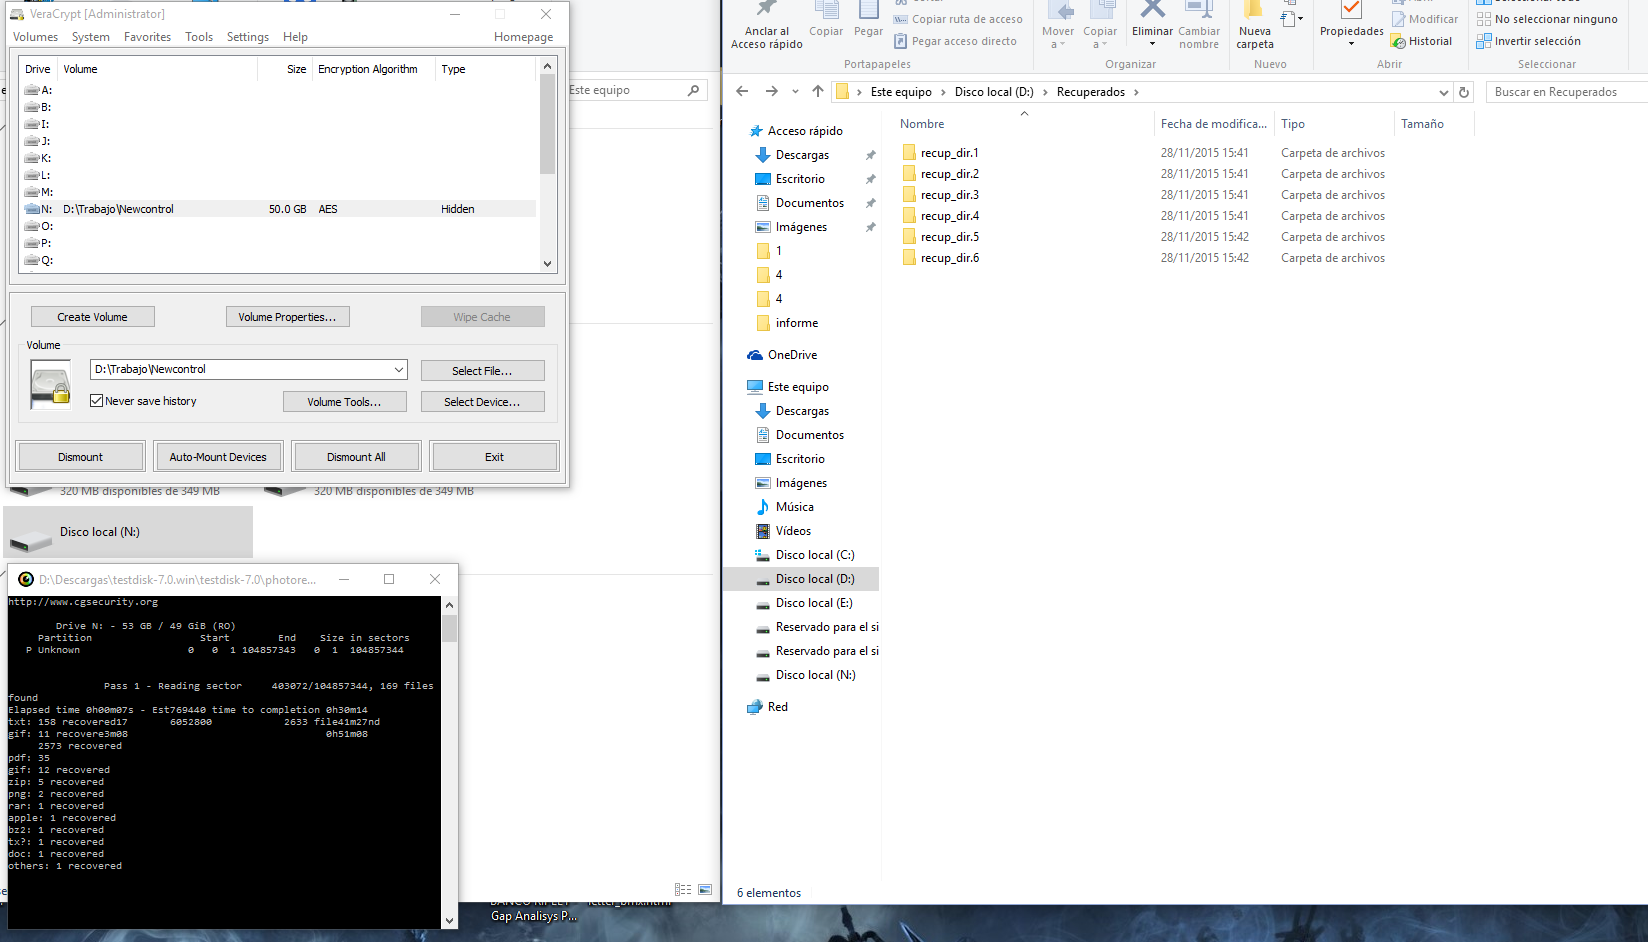Viewport: 1648px width, 942px height.
Task: Click the Anclar al Acceso rápido pin icon
Action: 766,10
